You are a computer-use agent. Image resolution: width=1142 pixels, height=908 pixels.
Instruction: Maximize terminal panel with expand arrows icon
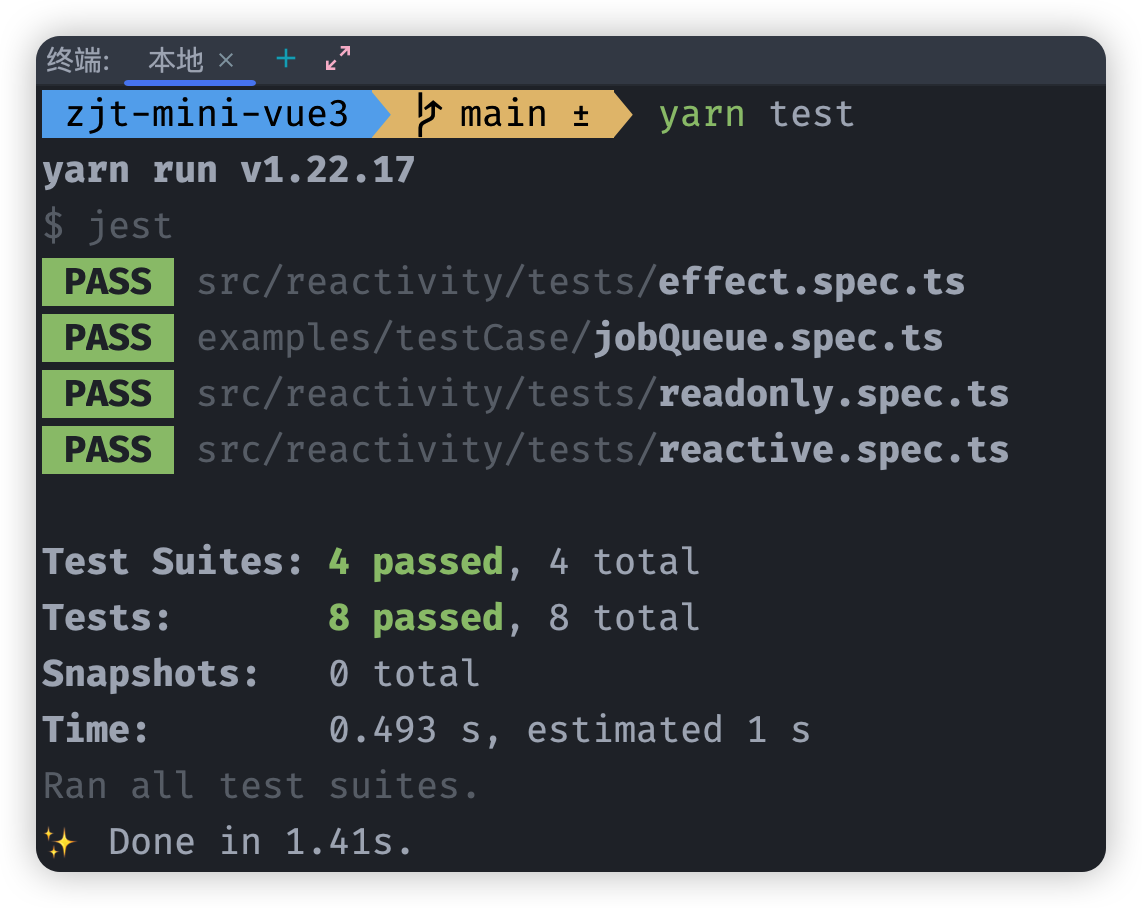tap(338, 58)
